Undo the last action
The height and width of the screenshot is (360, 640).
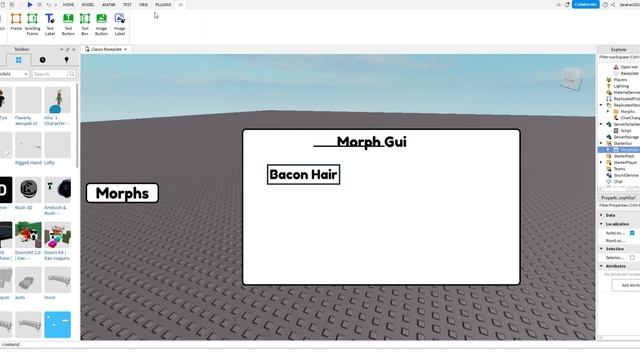pos(49,4)
